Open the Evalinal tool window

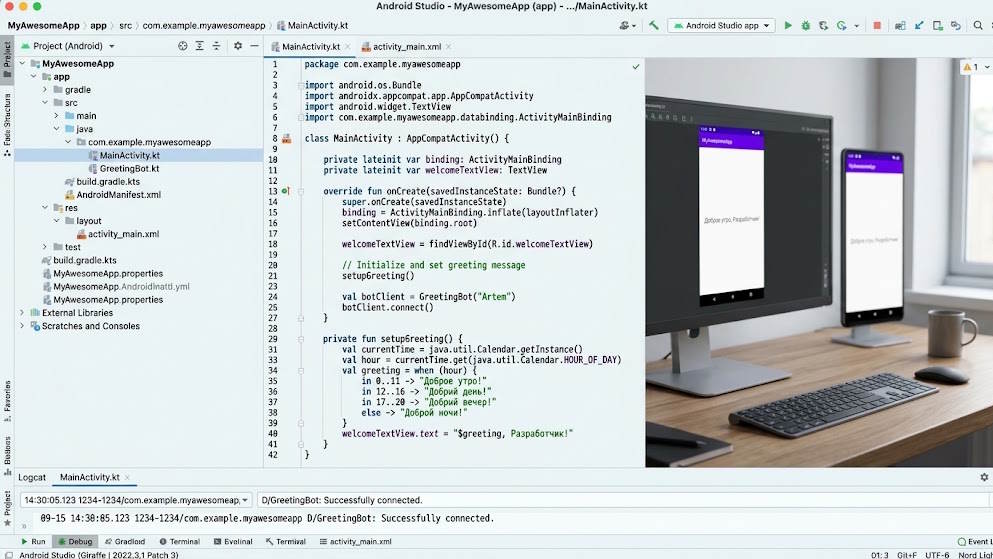tap(233, 542)
